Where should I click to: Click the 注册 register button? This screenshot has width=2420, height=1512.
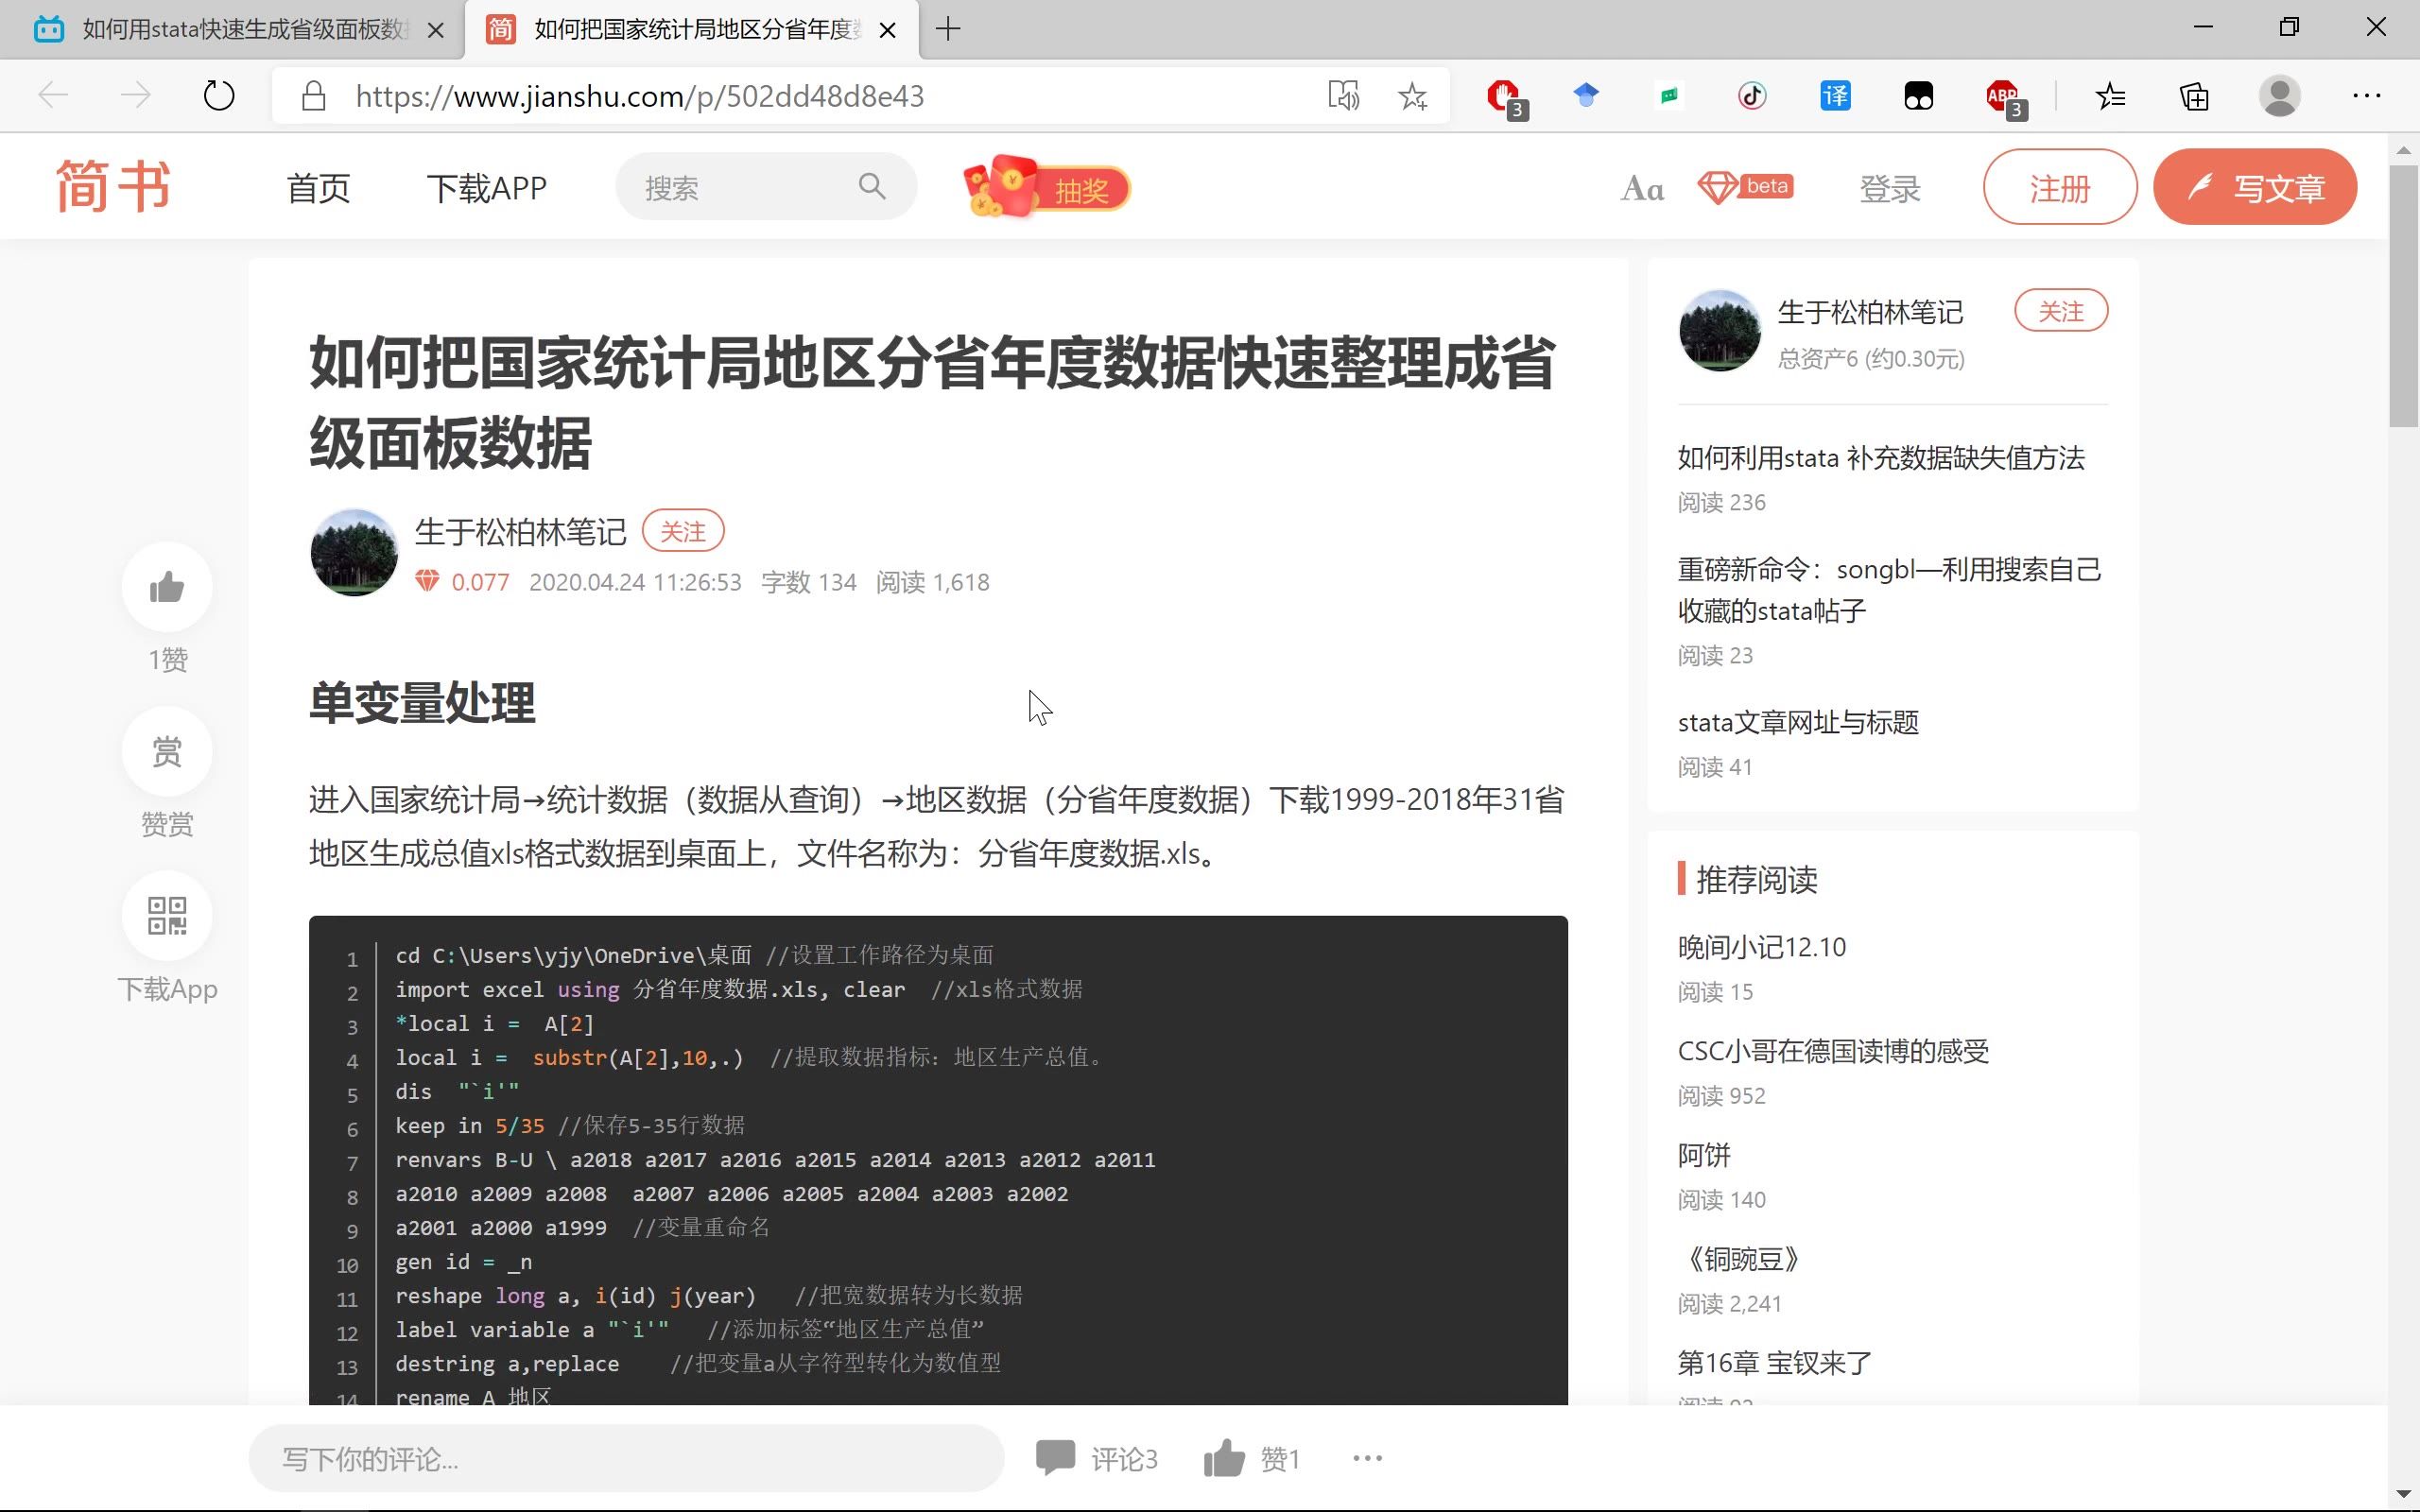tap(2059, 188)
